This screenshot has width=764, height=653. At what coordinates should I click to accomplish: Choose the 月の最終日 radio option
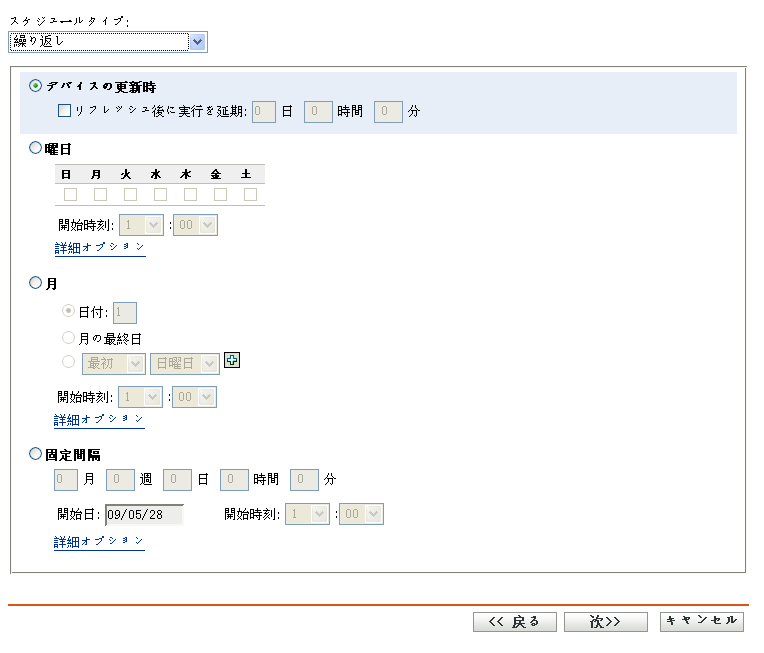pos(68,337)
